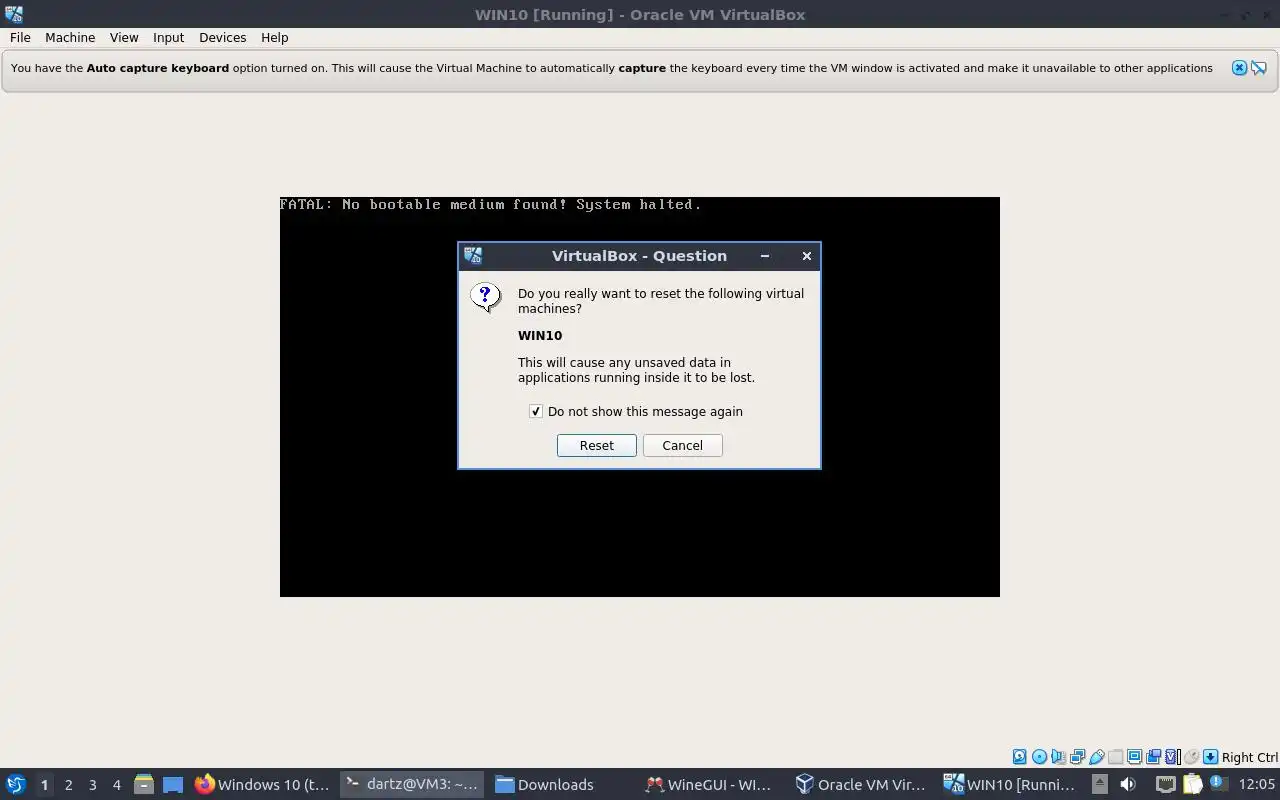
Task: Open the File menu
Action: (20, 37)
